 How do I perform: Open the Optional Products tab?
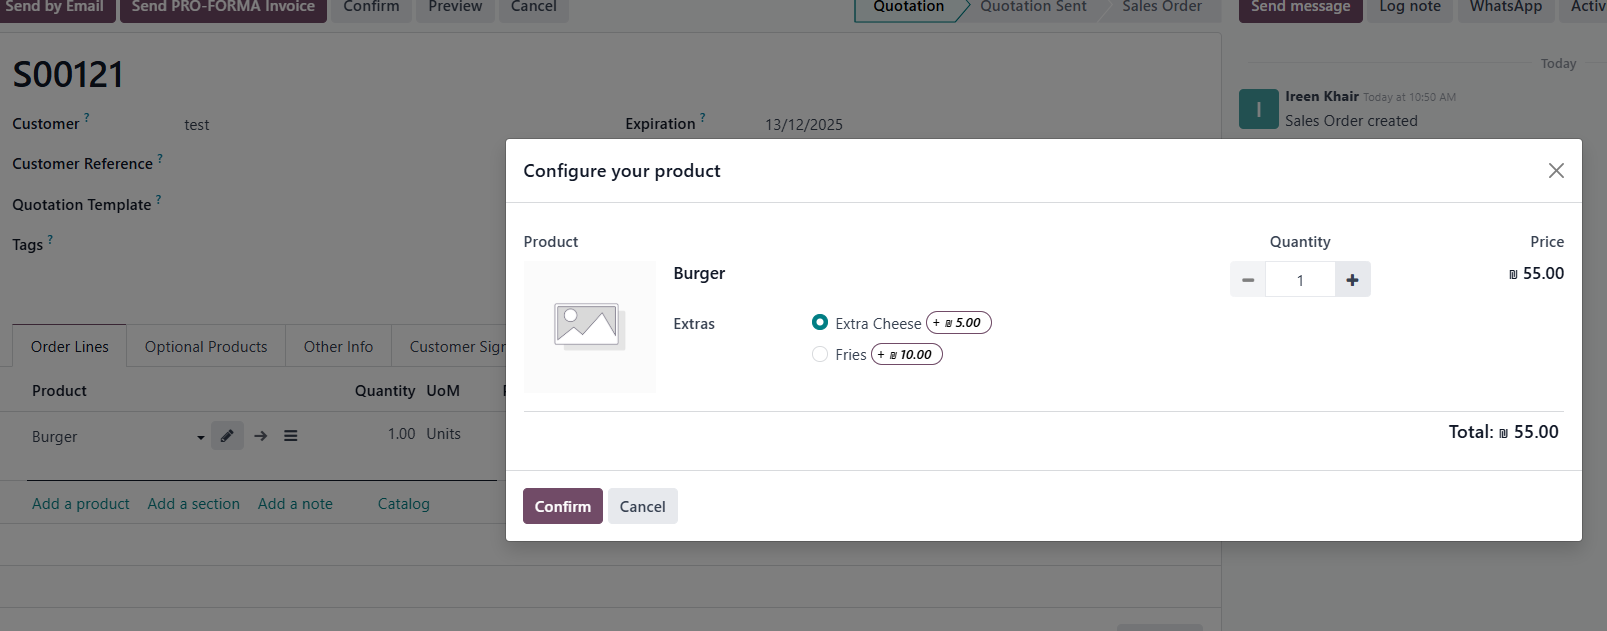point(206,347)
